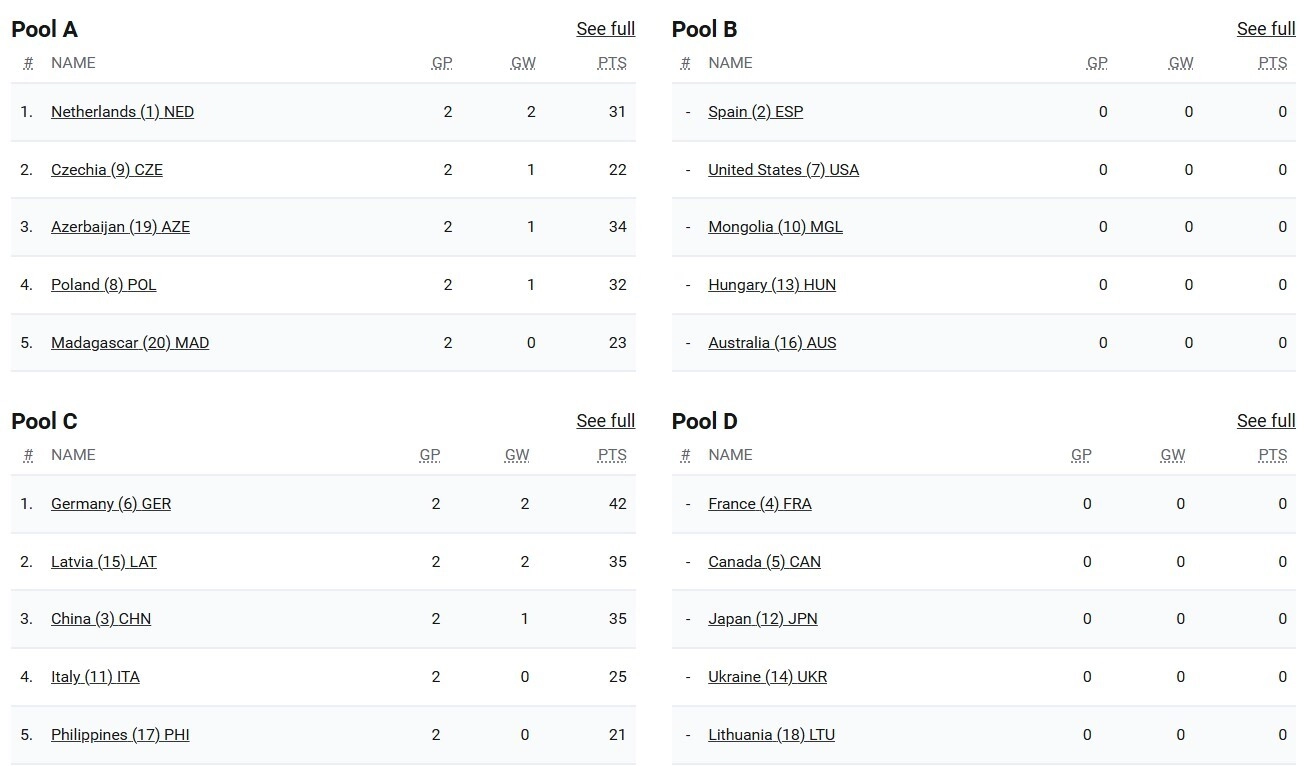
Task: Select Mongolia (10) MGL team link
Action: coord(775,227)
